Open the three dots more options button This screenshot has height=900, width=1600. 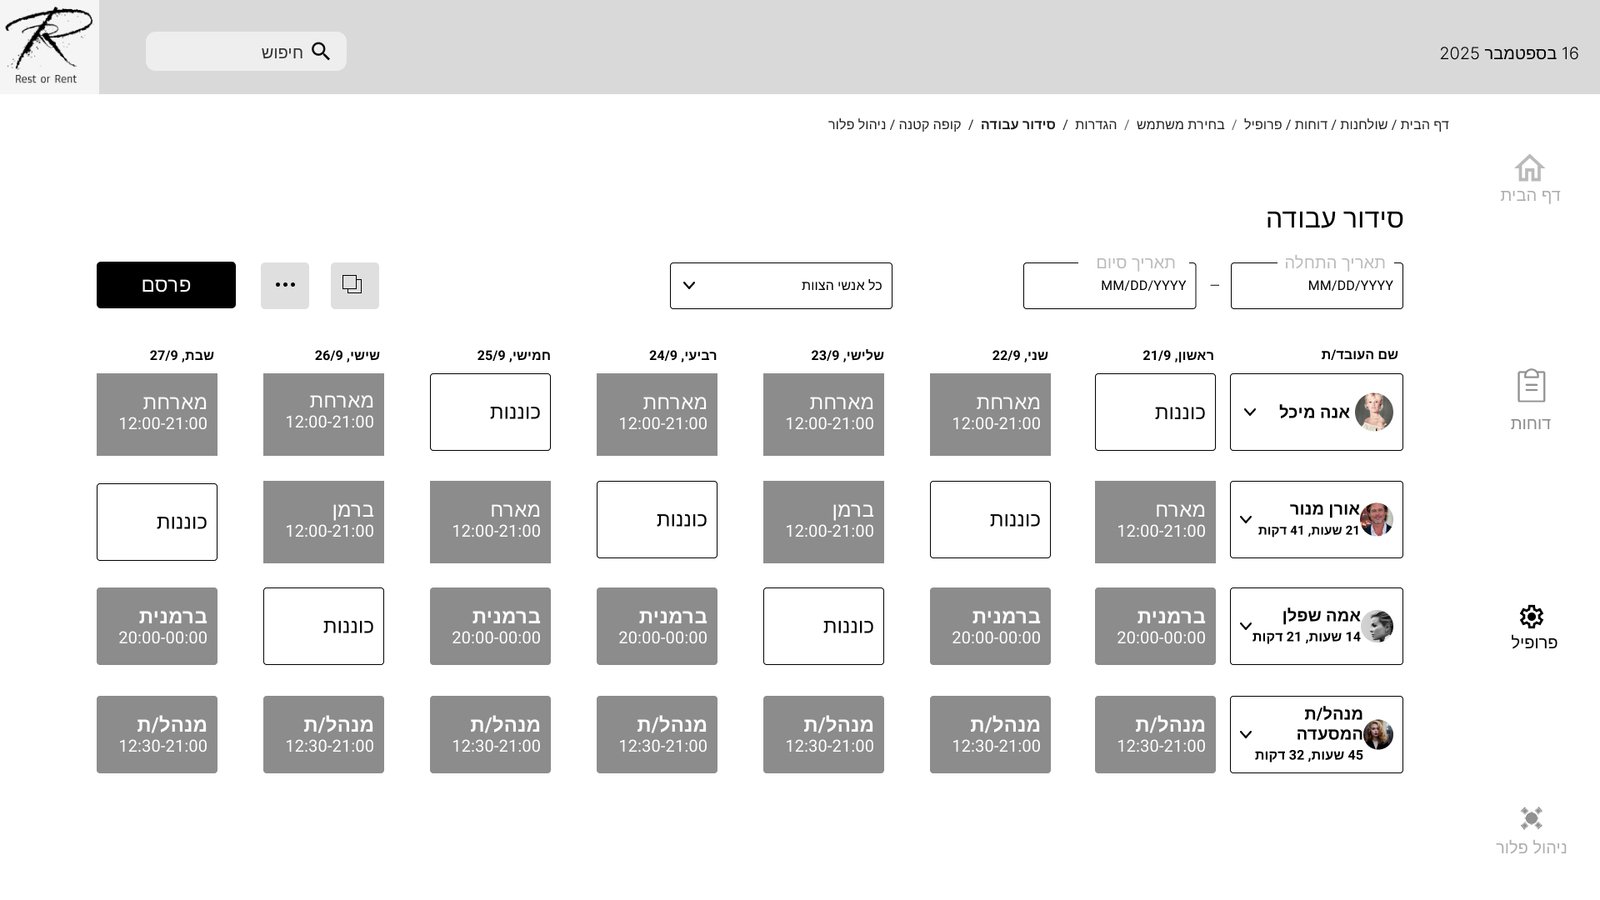285,286
